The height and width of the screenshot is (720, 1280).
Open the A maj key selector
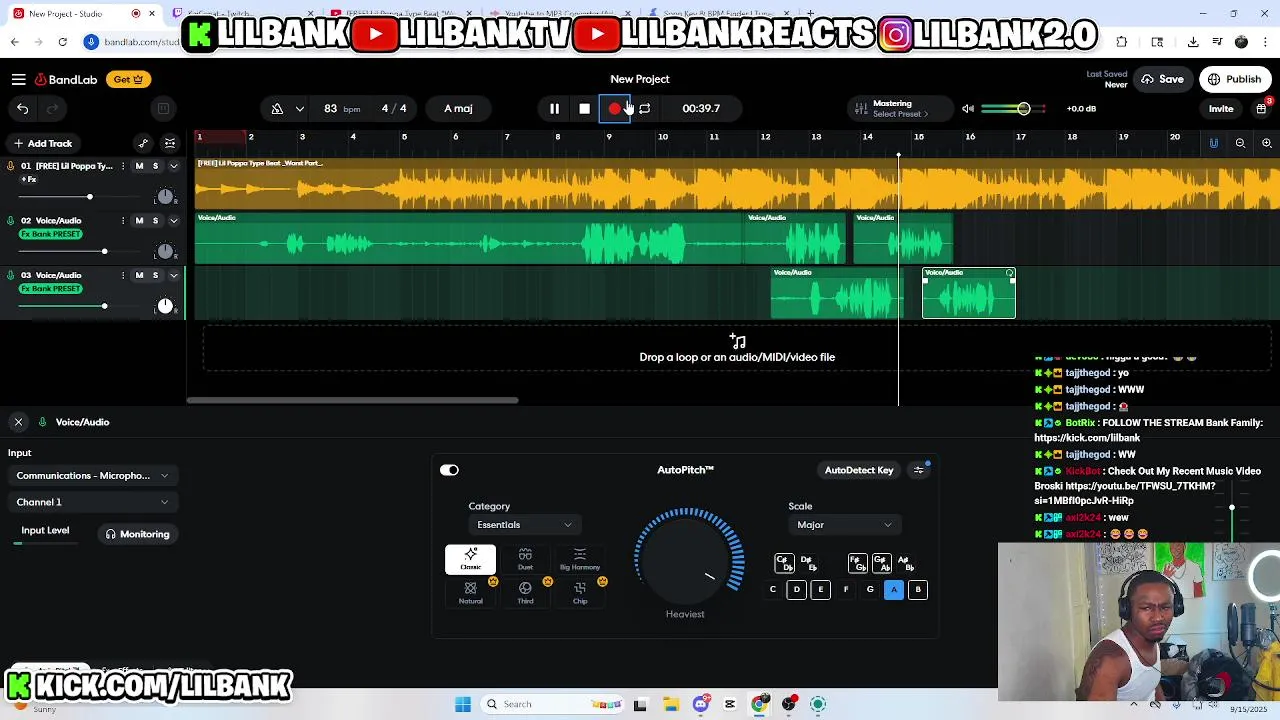click(458, 108)
